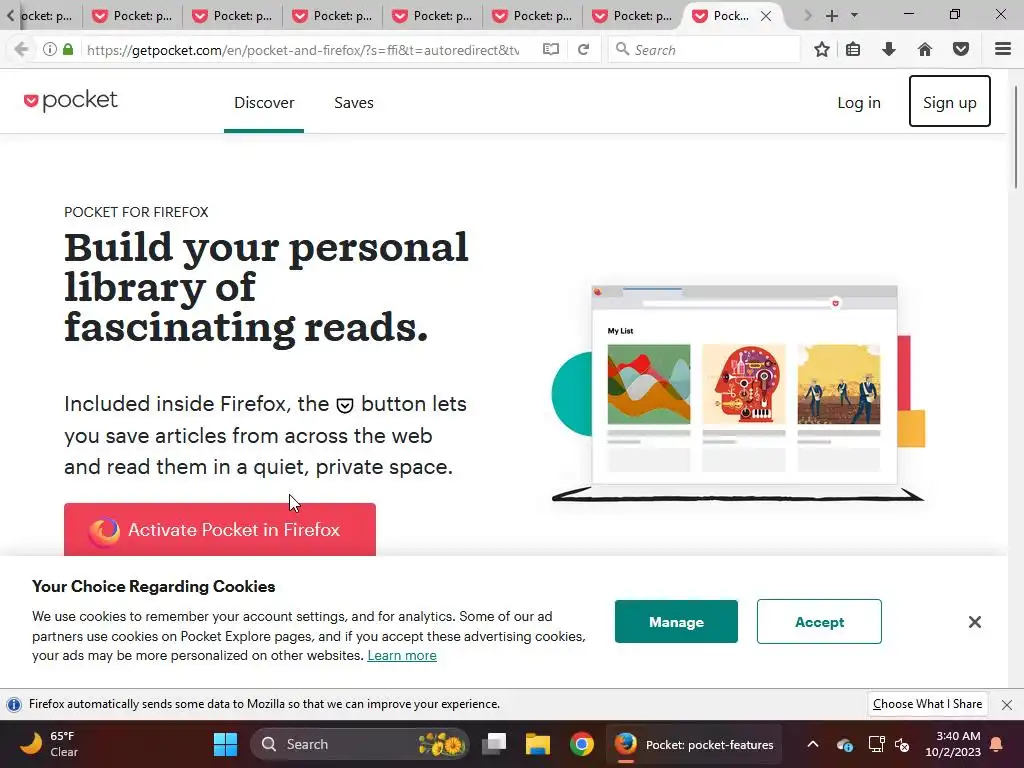
Task: Close the active Pocket tab
Action: (x=766, y=16)
